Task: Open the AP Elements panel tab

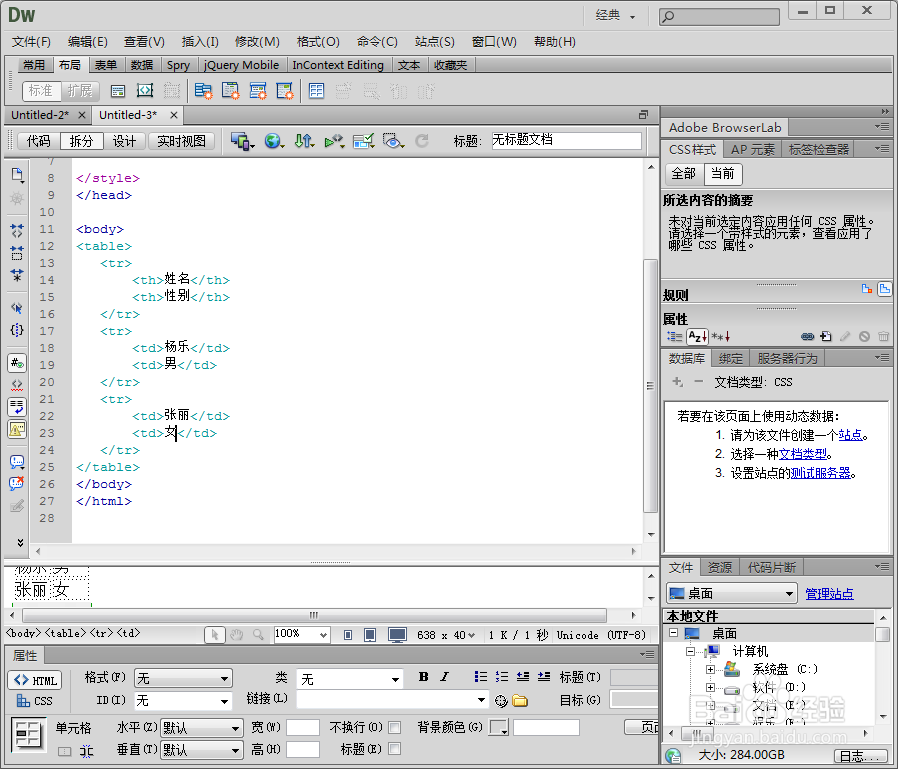Action: click(753, 149)
